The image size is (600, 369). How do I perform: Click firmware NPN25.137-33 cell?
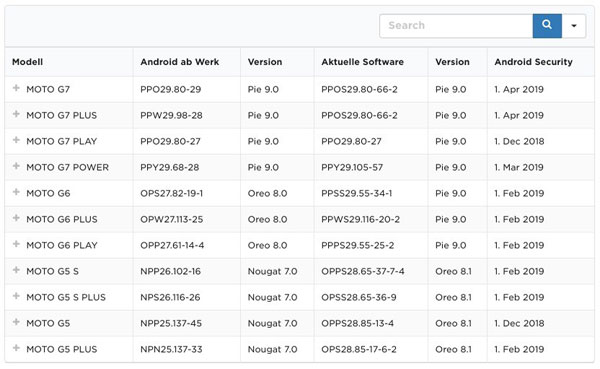coord(171,349)
